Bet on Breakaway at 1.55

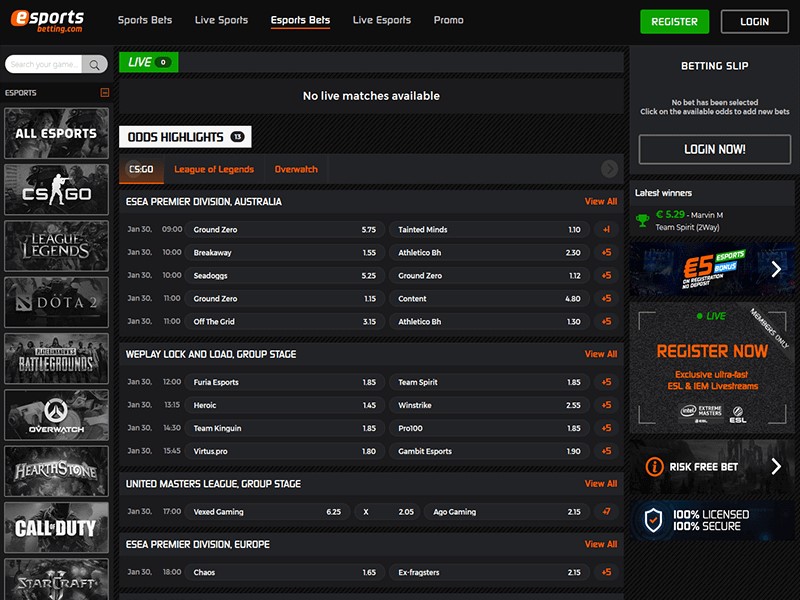[285, 253]
